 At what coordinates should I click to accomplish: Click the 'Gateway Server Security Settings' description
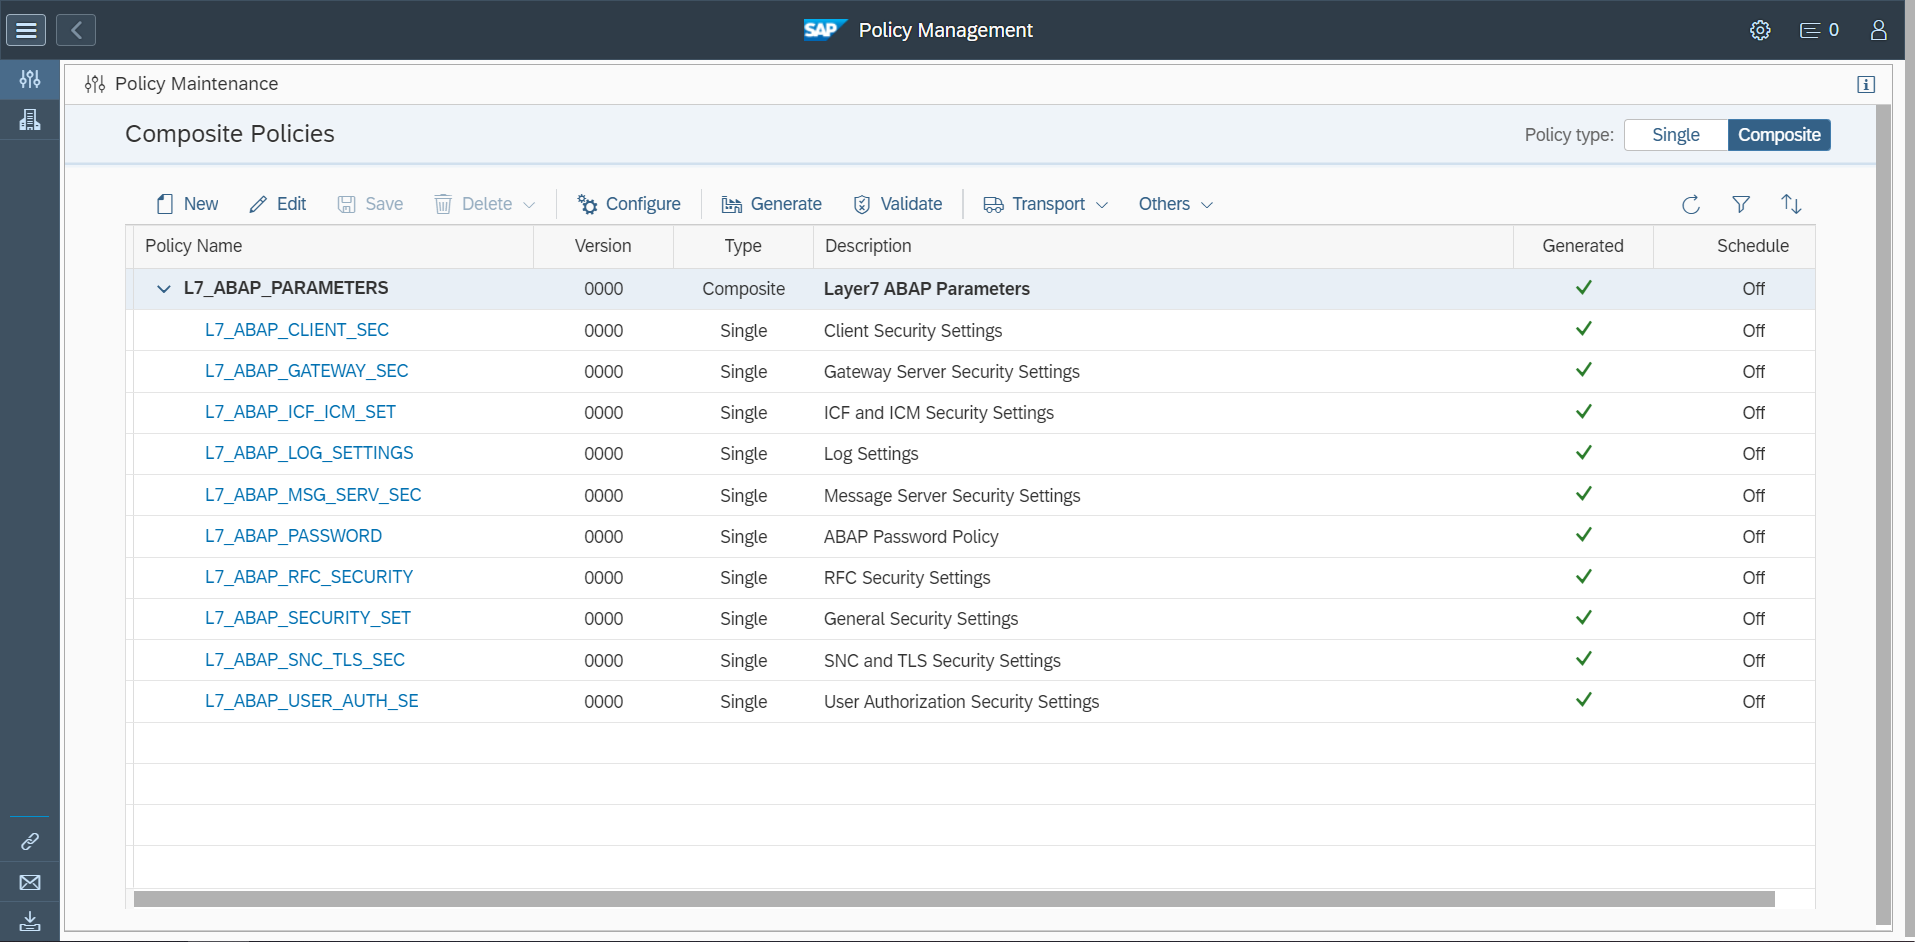[x=952, y=372]
